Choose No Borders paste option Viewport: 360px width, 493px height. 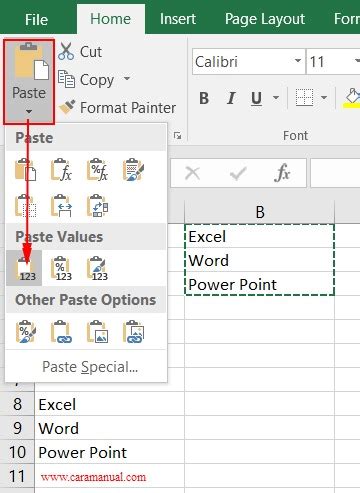click(x=26, y=205)
